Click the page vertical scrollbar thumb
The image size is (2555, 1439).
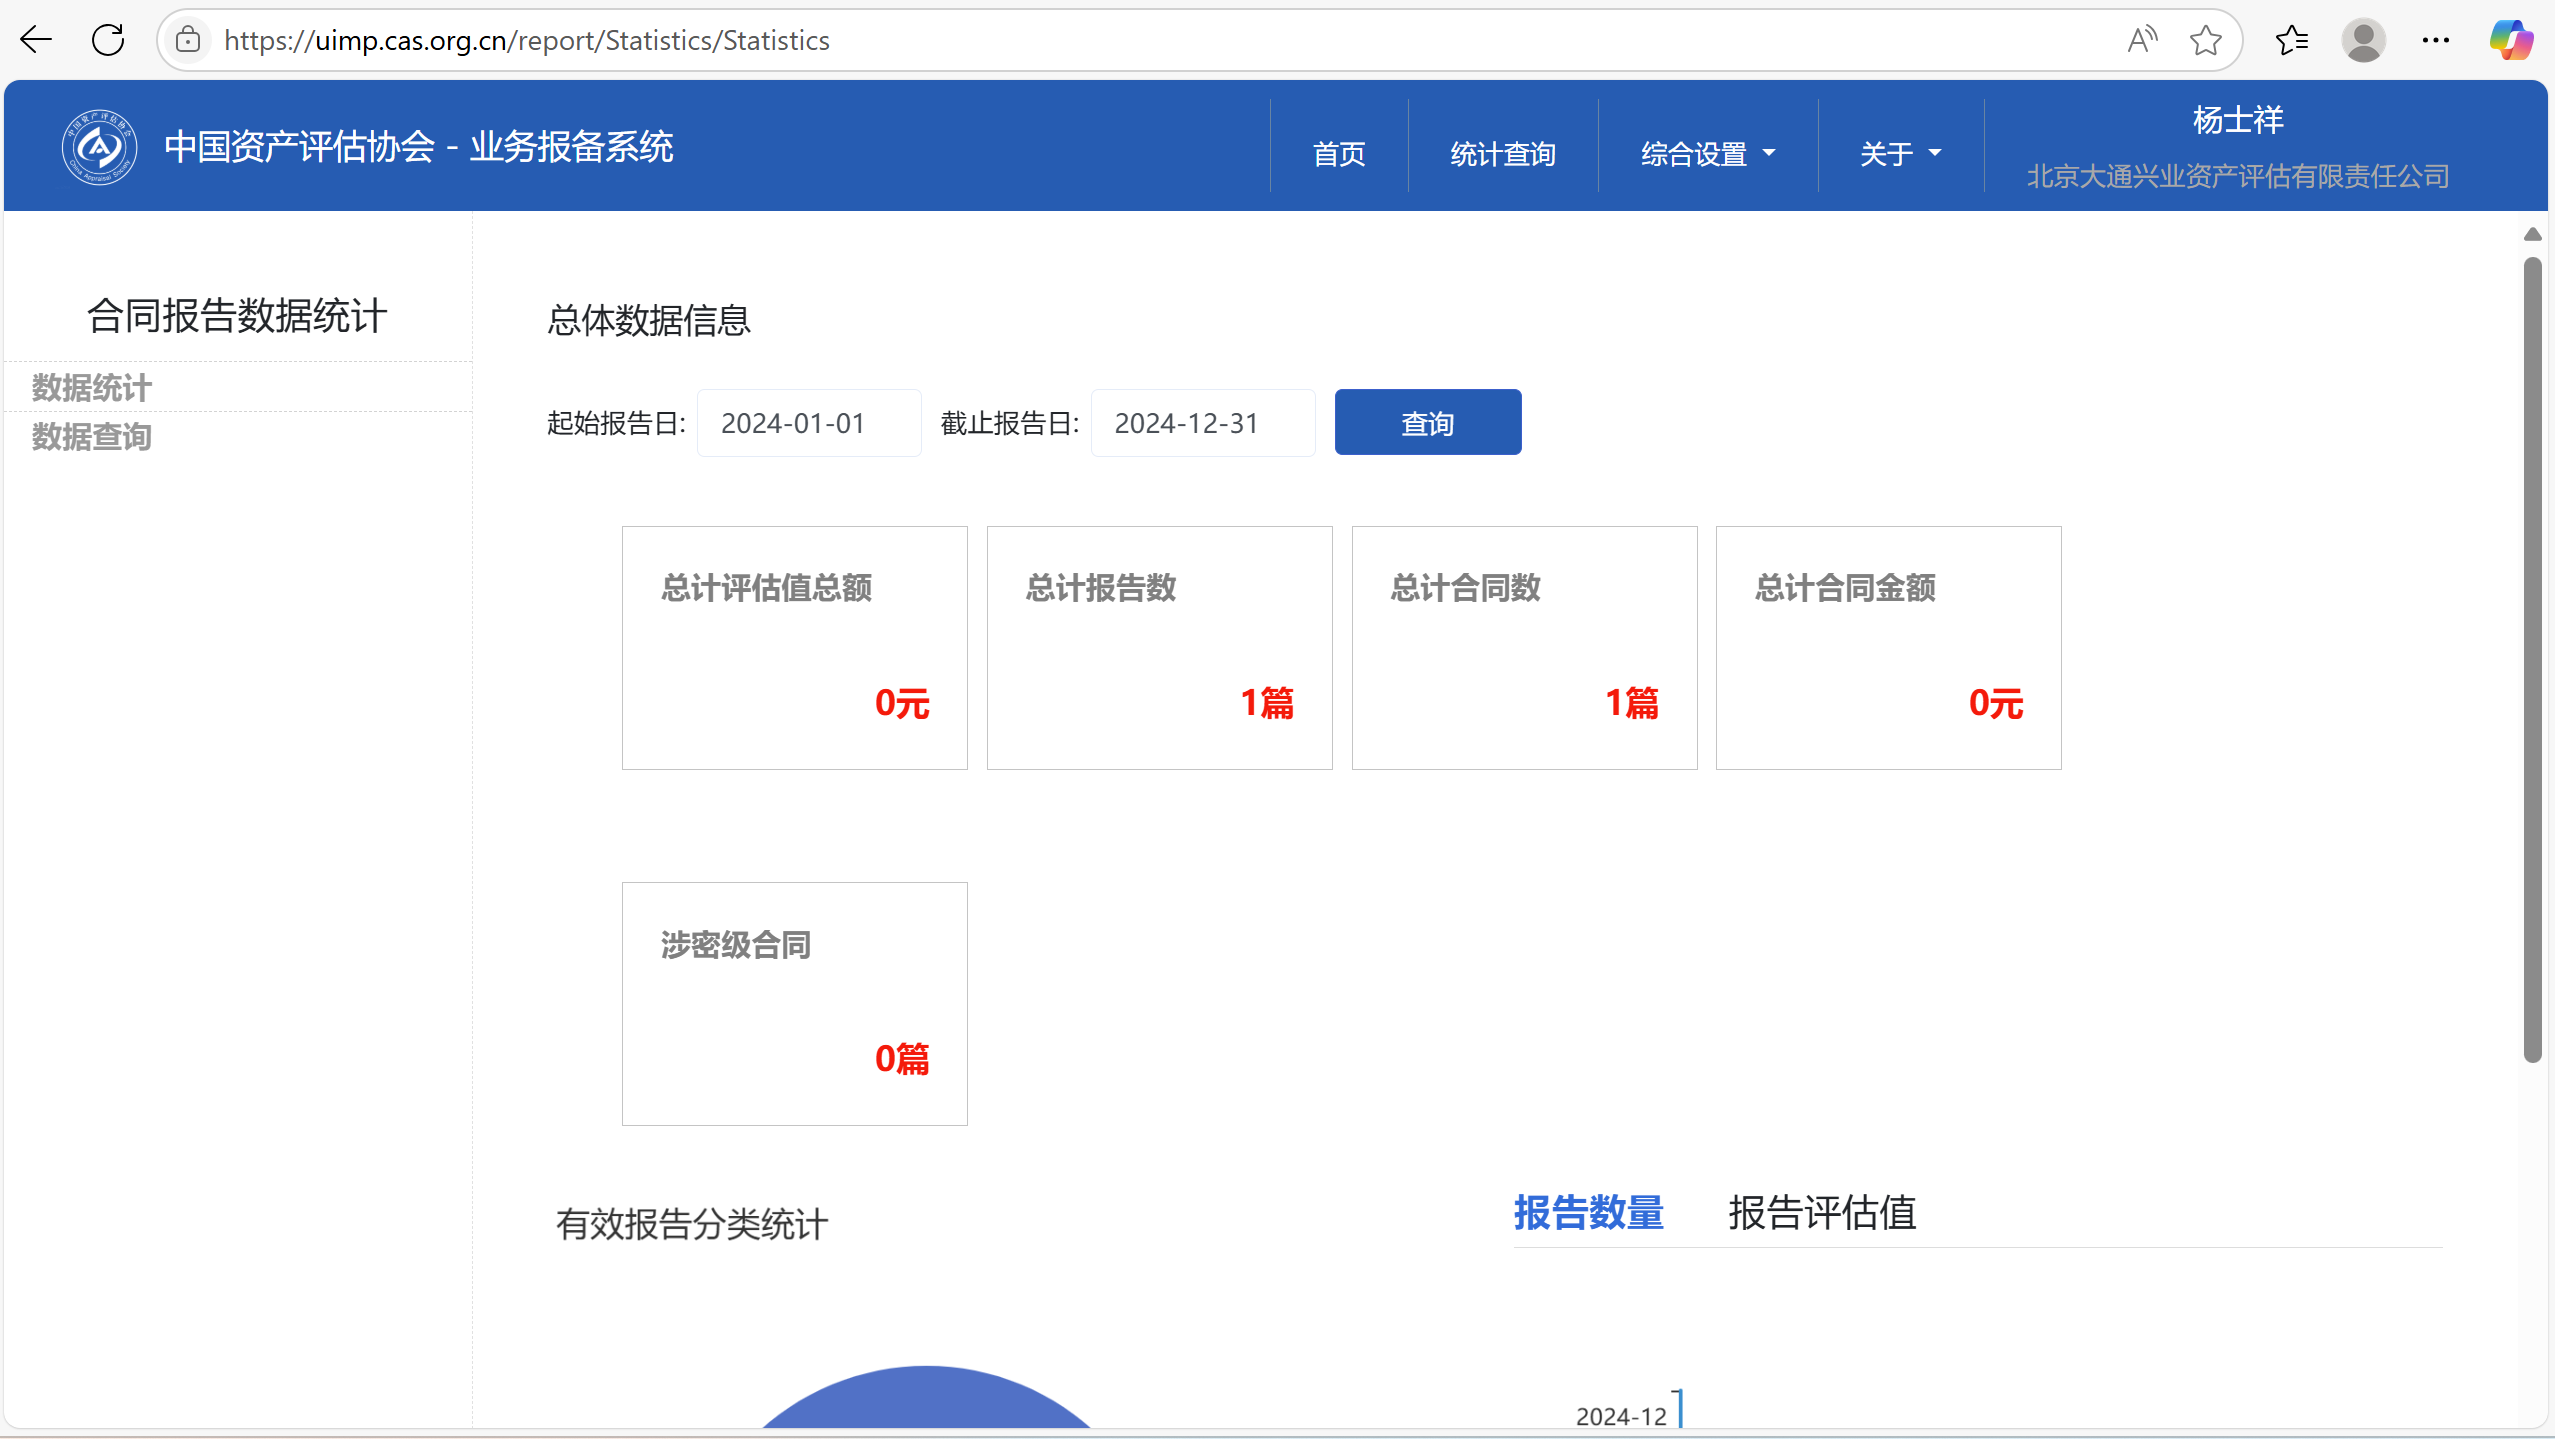point(2532,660)
